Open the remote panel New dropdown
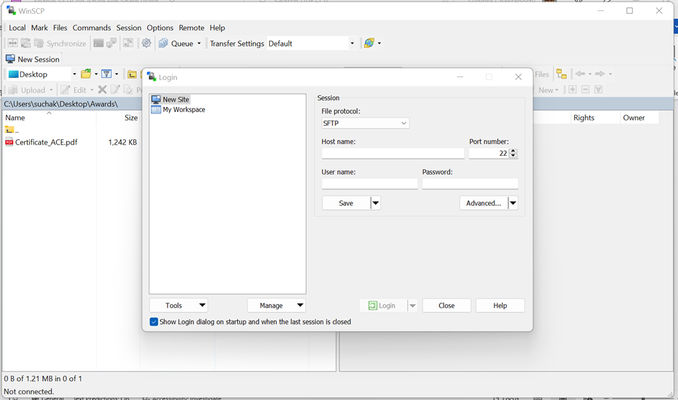 pyautogui.click(x=548, y=90)
